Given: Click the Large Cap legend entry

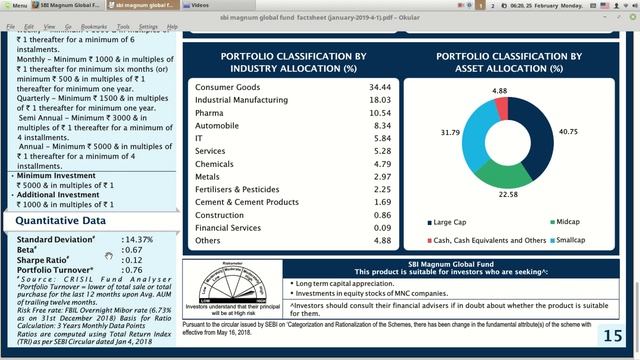Looking at the screenshot, I should pyautogui.click(x=447, y=222).
